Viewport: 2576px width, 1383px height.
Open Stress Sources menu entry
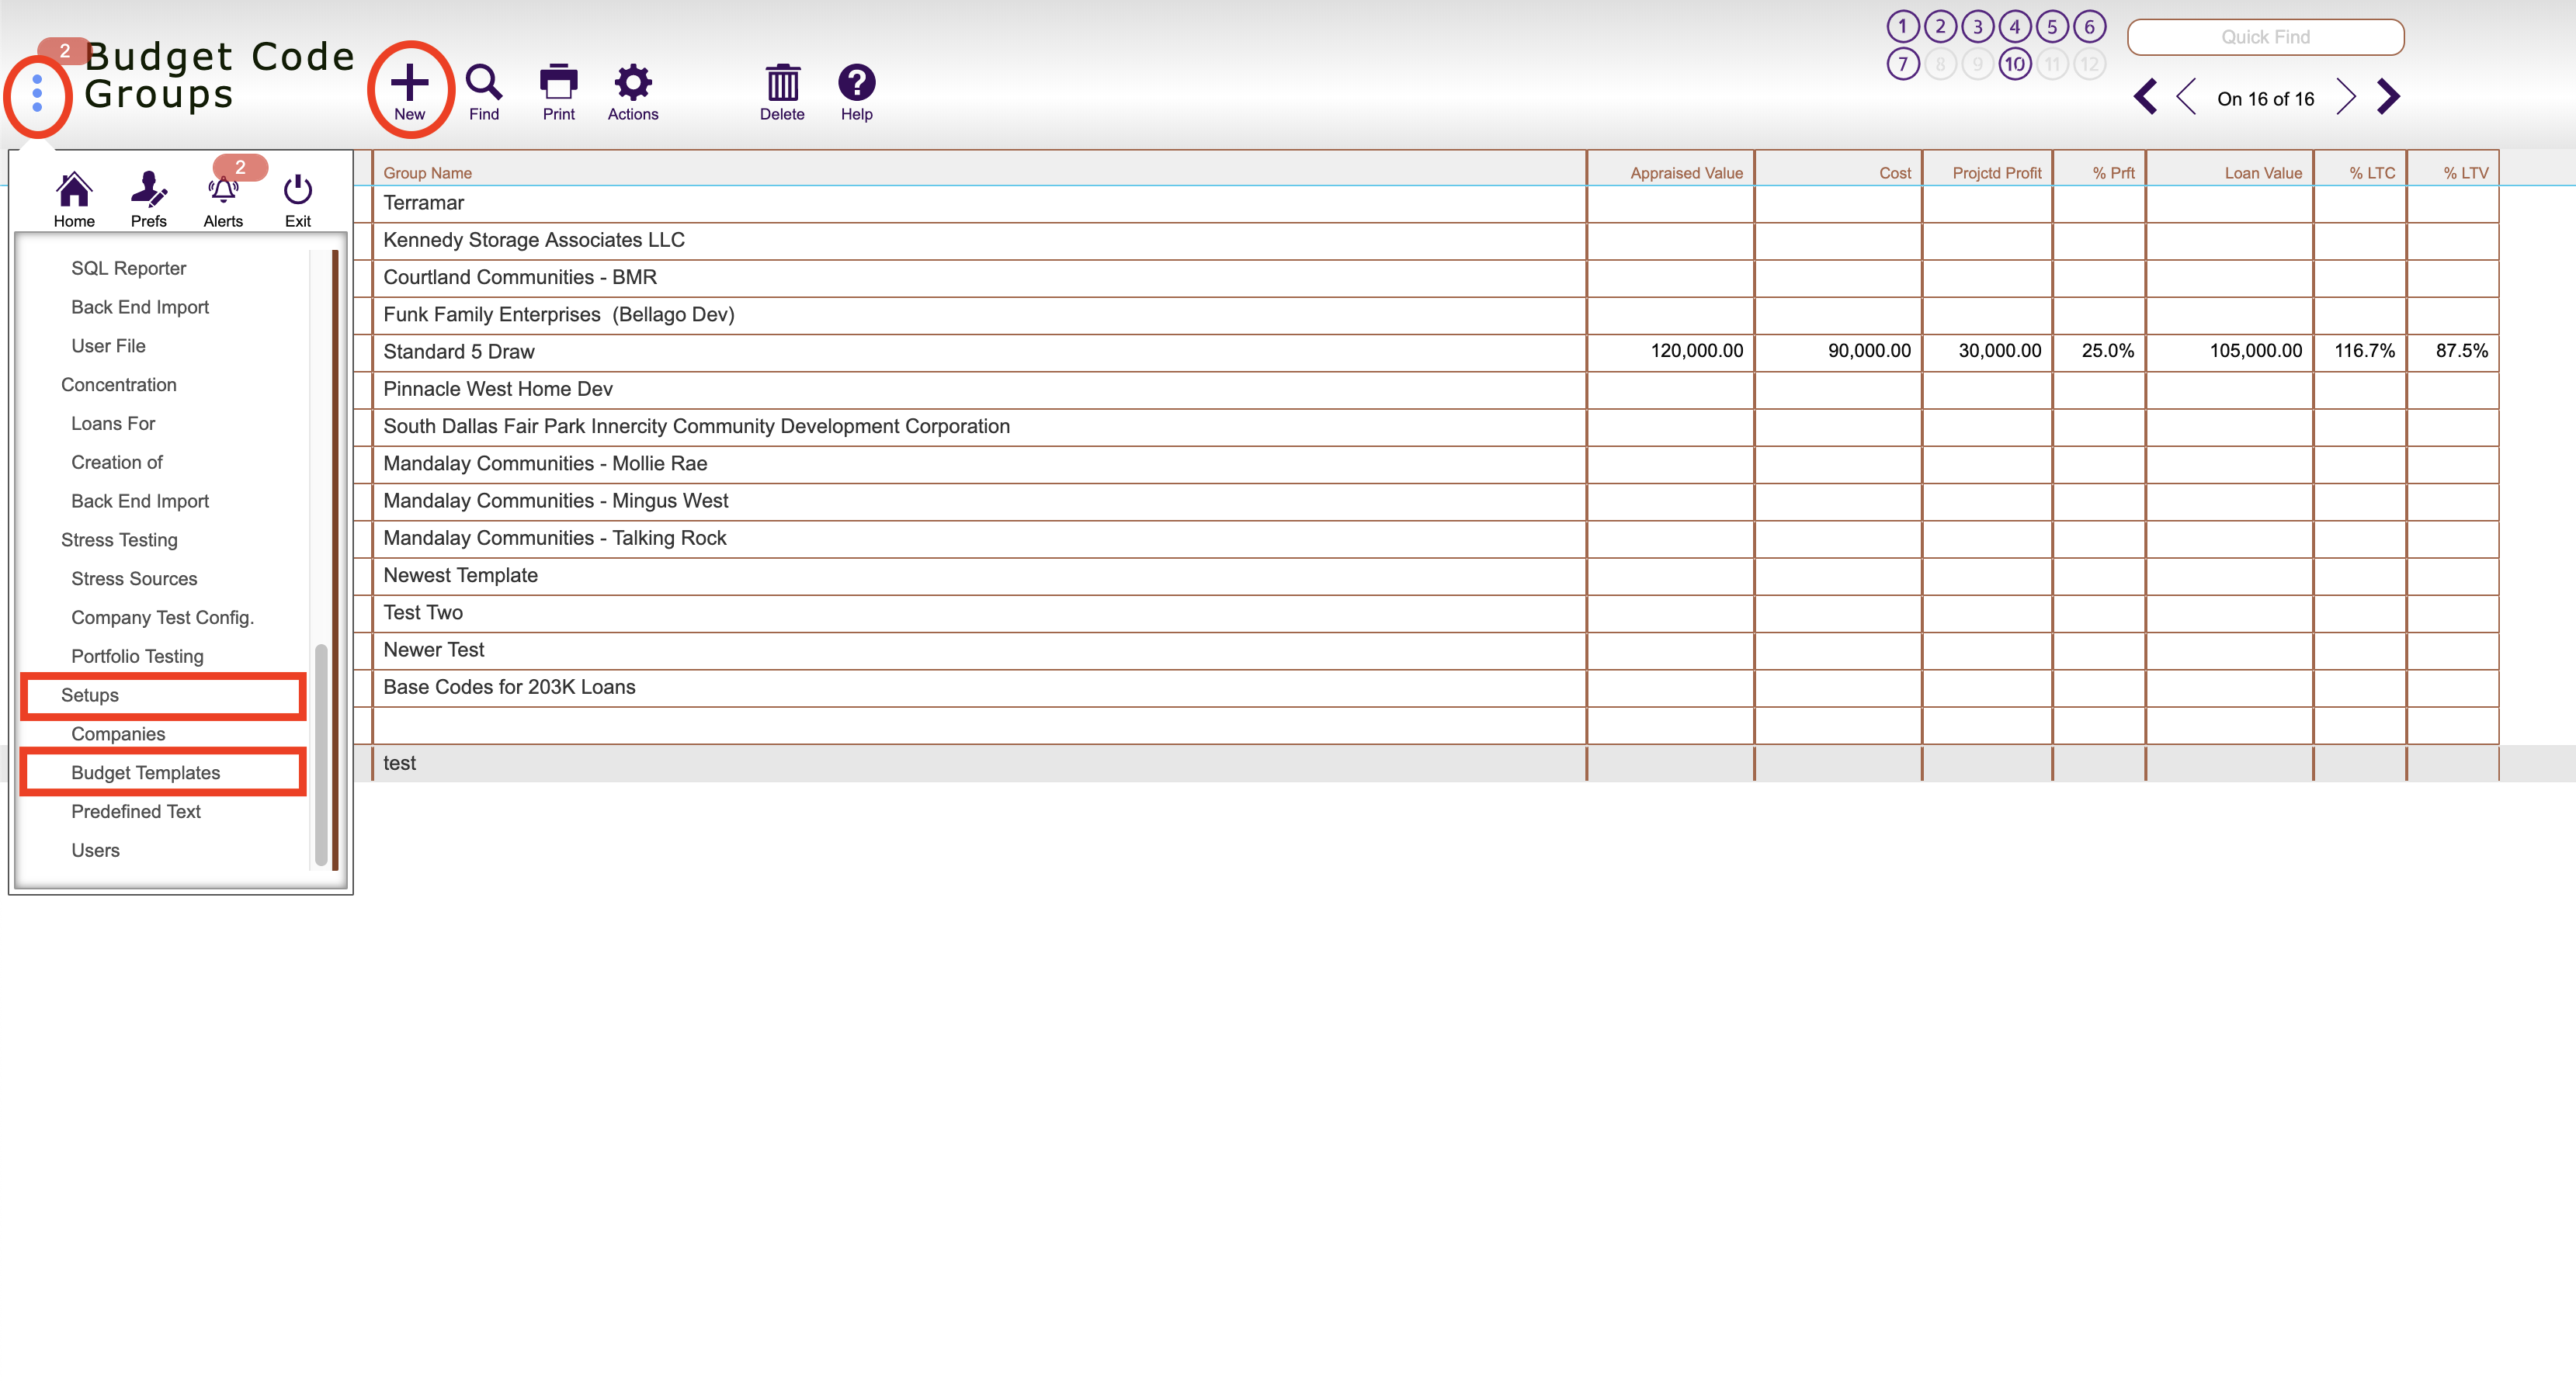[x=134, y=579]
